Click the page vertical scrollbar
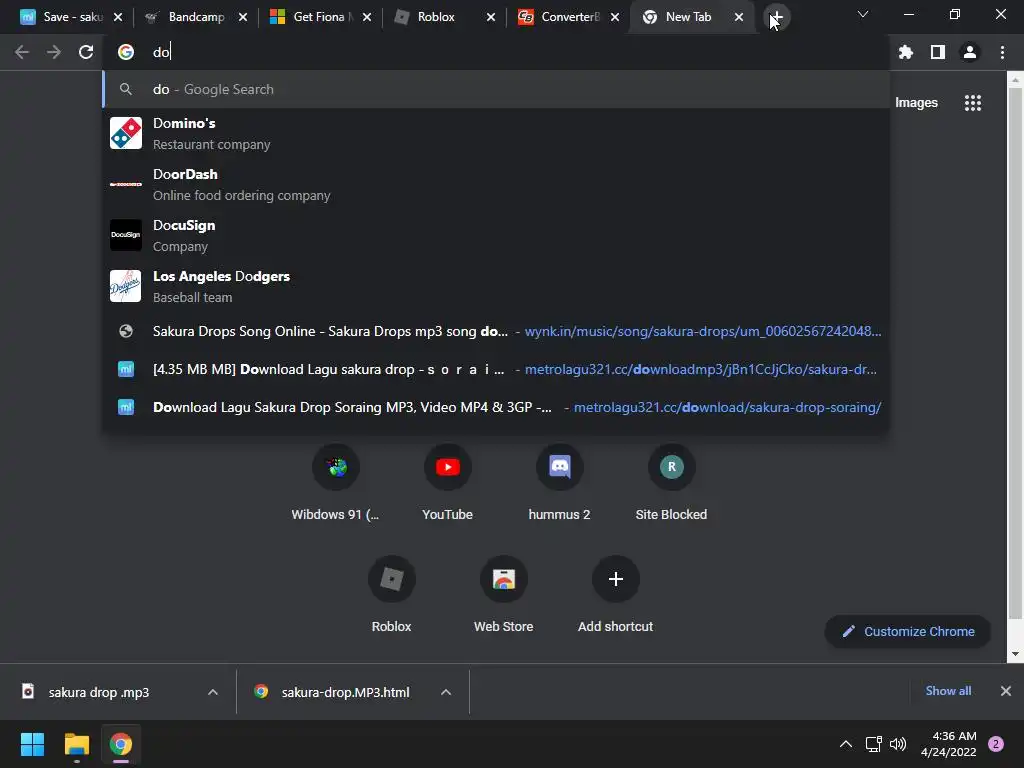Screen dimensions: 1024x768 pos(1015,353)
